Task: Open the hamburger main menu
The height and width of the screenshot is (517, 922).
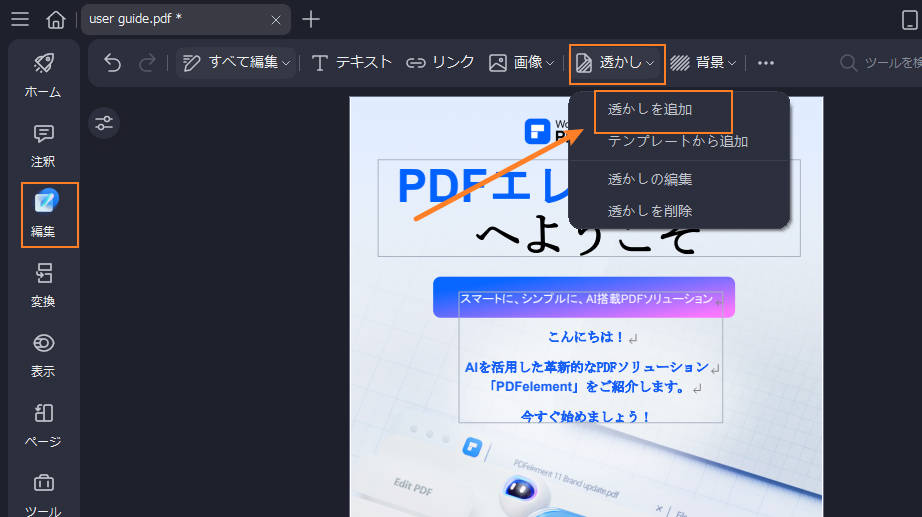Action: (x=20, y=19)
